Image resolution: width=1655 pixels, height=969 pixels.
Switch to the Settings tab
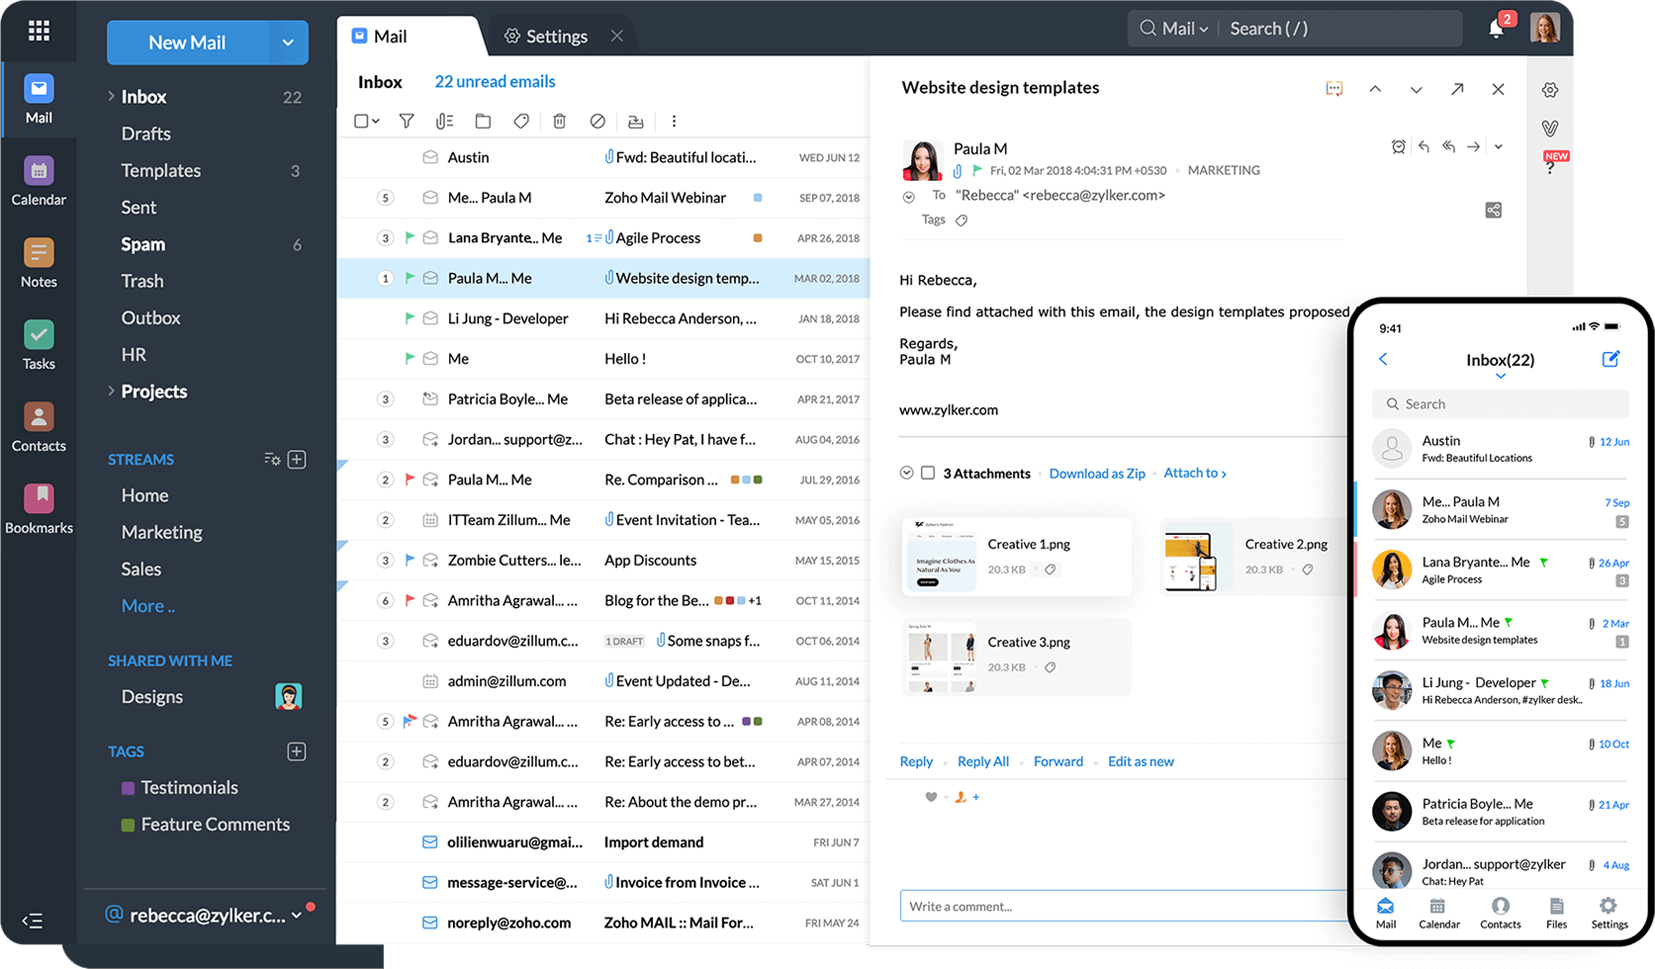pos(556,35)
